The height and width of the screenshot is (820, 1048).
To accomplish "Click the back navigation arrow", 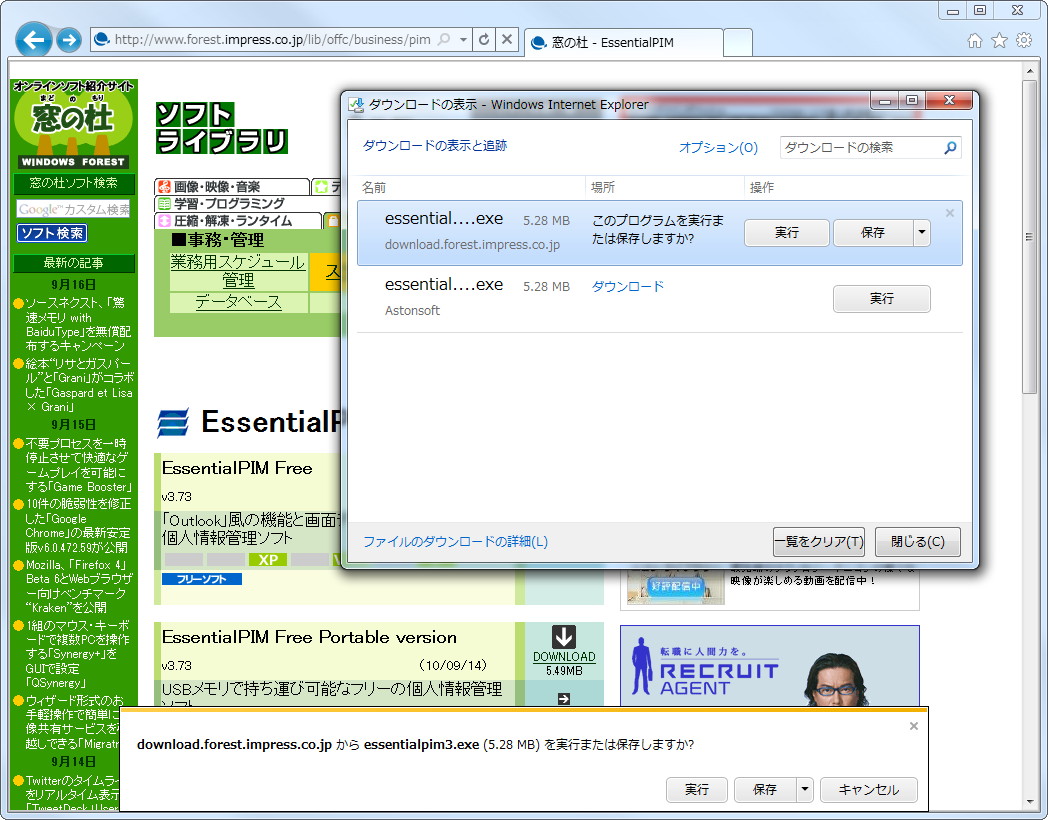I will pos(34,41).
